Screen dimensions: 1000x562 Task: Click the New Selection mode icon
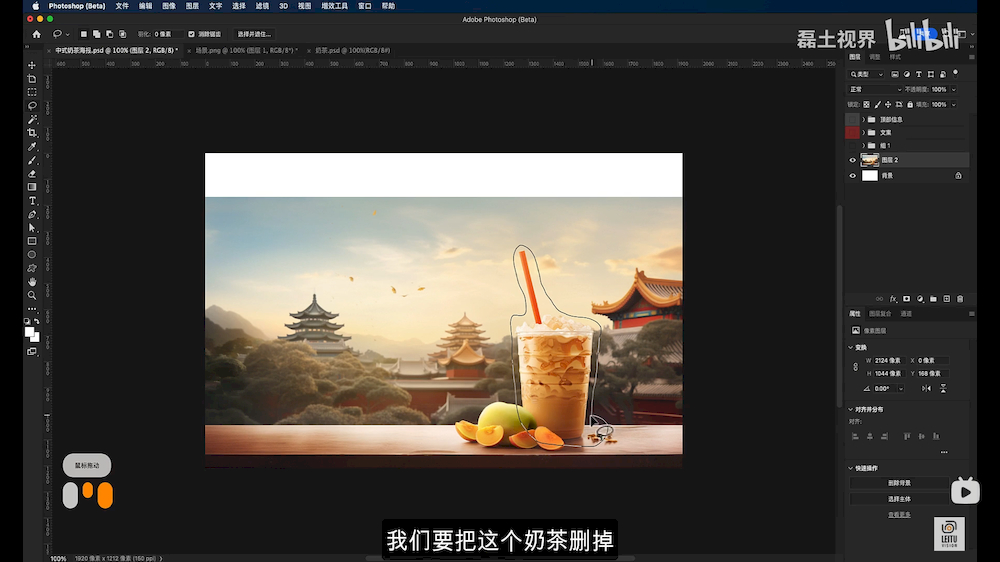click(x=84, y=34)
